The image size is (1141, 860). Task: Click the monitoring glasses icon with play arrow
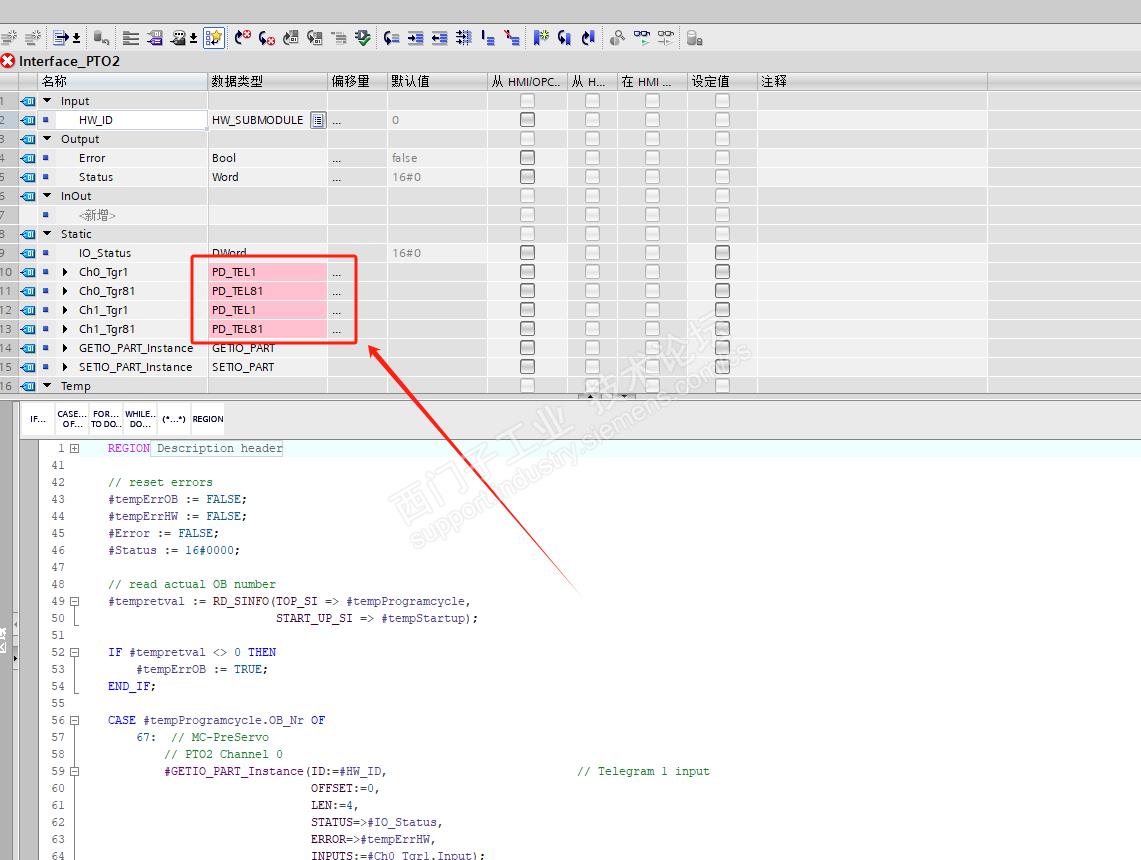642,38
